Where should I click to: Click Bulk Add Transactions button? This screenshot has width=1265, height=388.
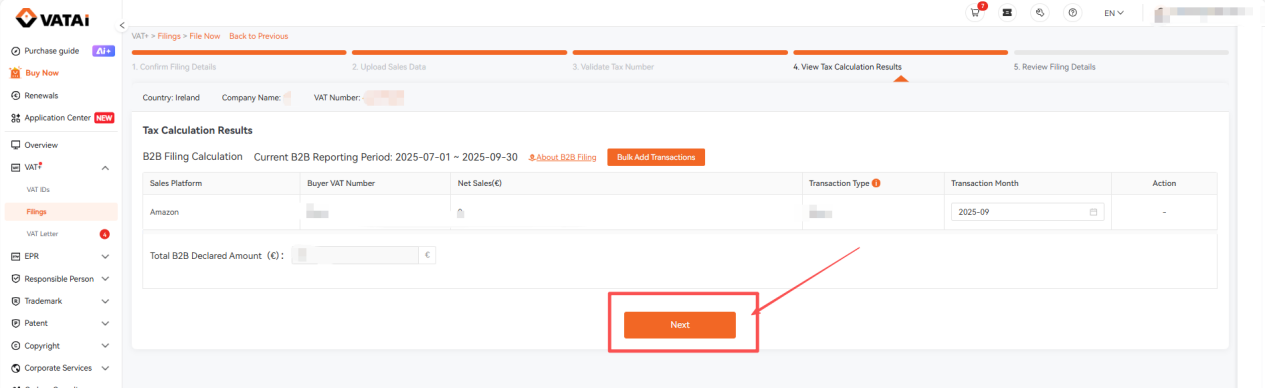pyautogui.click(x=656, y=157)
